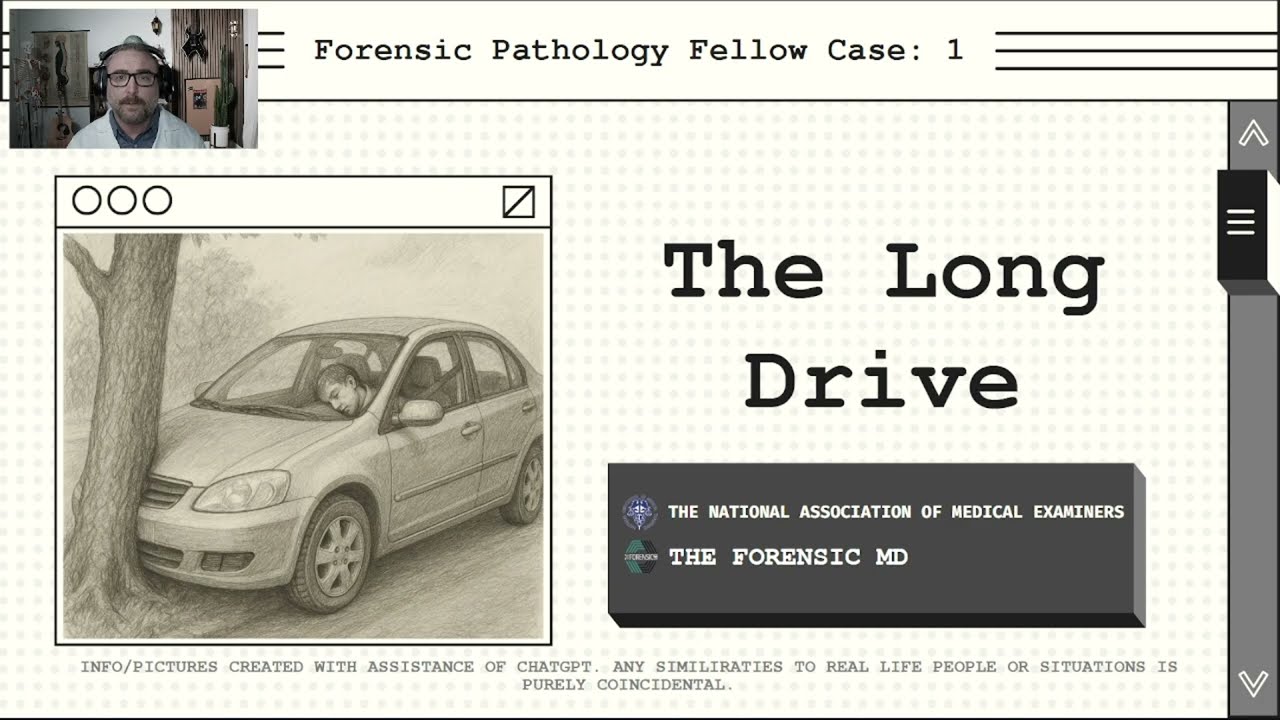Click the scroll down chevron arrow
The width and height of the screenshot is (1280, 720).
(x=1253, y=683)
